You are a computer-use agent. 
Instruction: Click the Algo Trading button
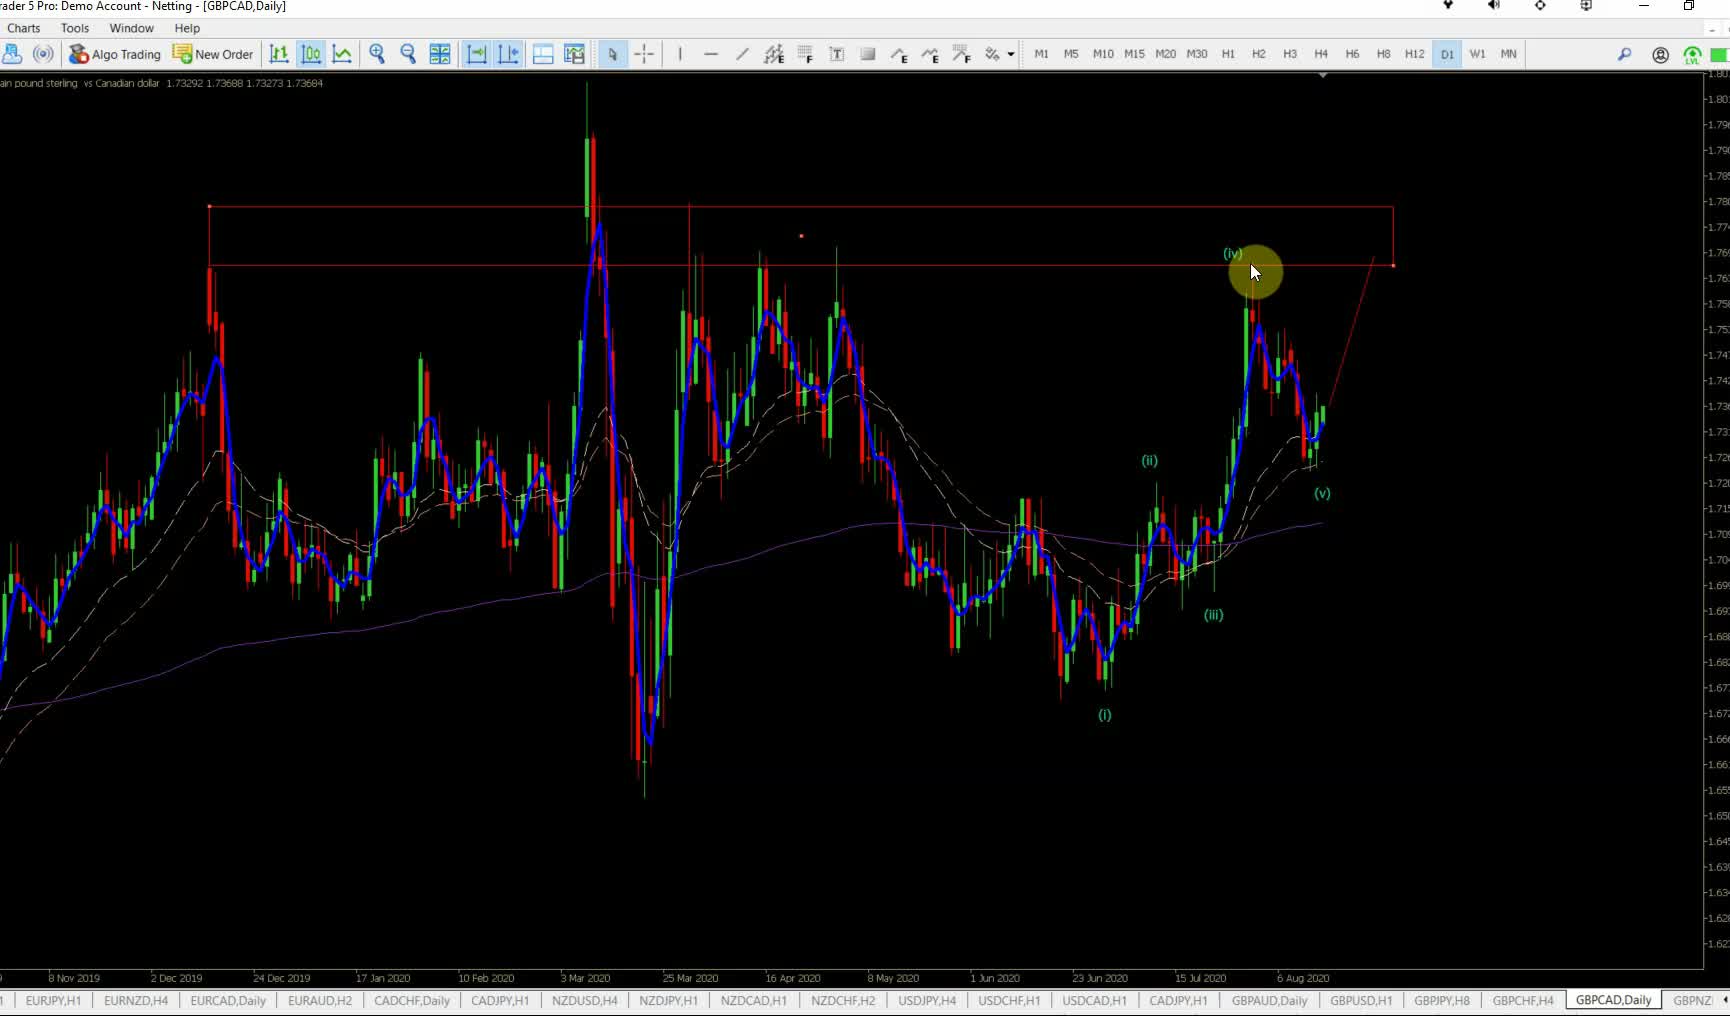click(x=115, y=54)
